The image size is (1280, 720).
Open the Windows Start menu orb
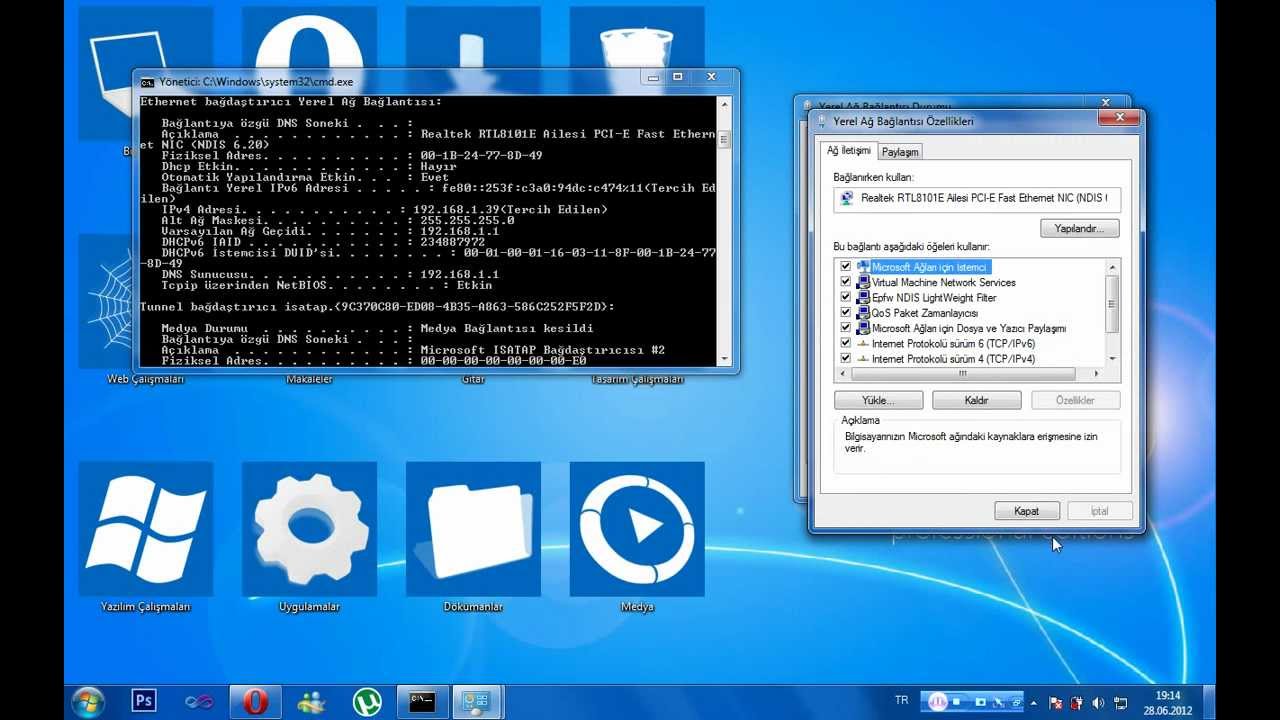88,701
